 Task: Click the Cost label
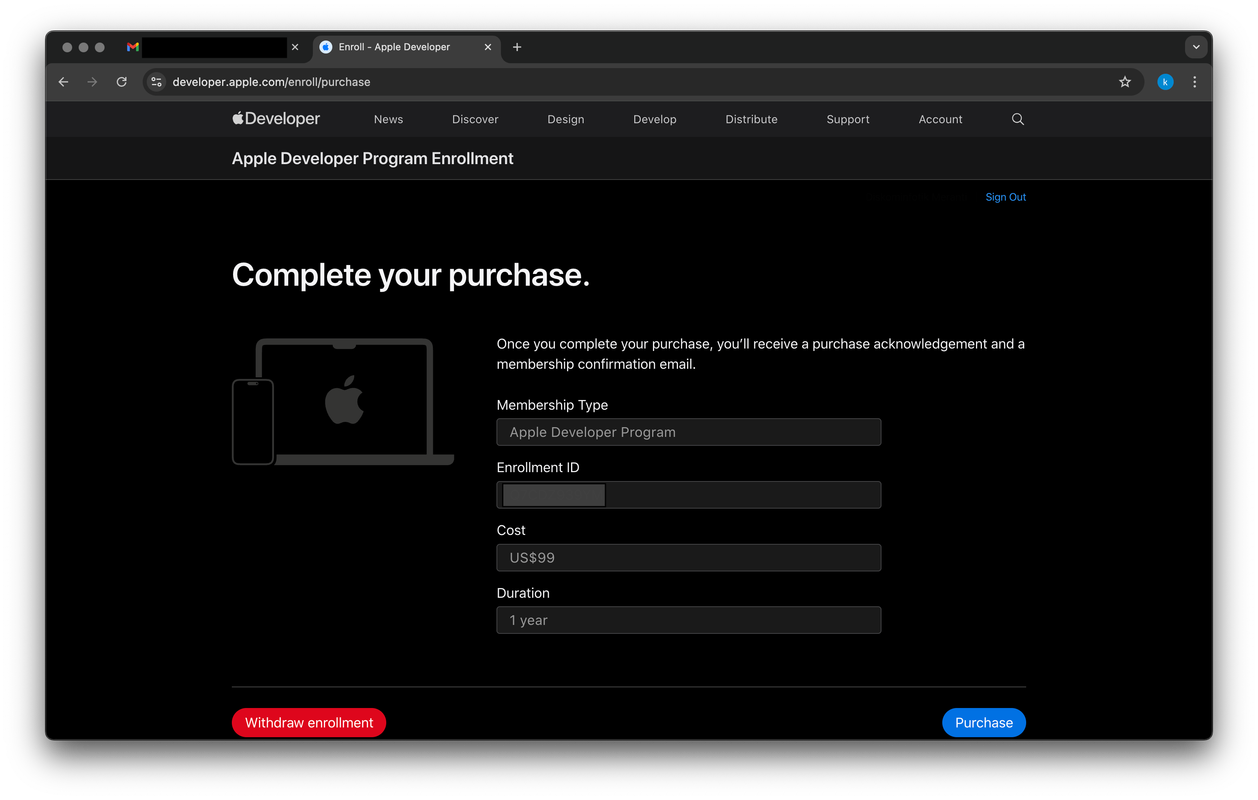pos(511,530)
